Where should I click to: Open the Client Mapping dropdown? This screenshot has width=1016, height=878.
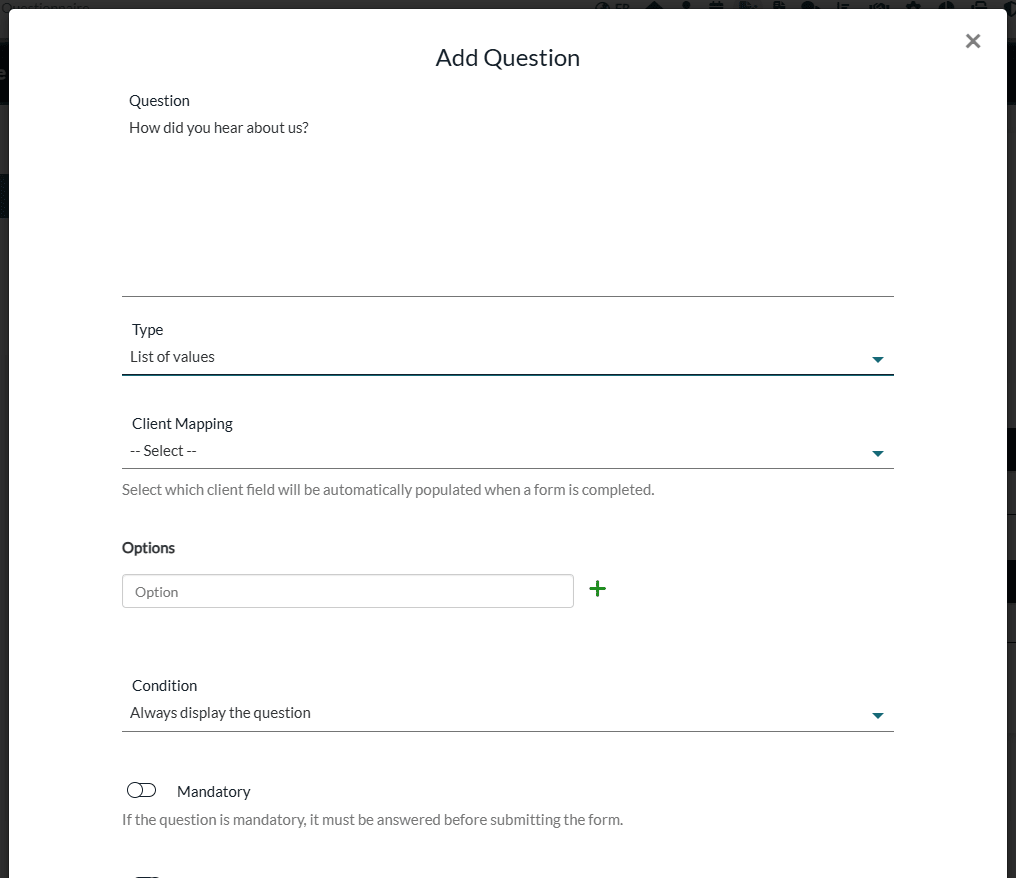(507, 452)
